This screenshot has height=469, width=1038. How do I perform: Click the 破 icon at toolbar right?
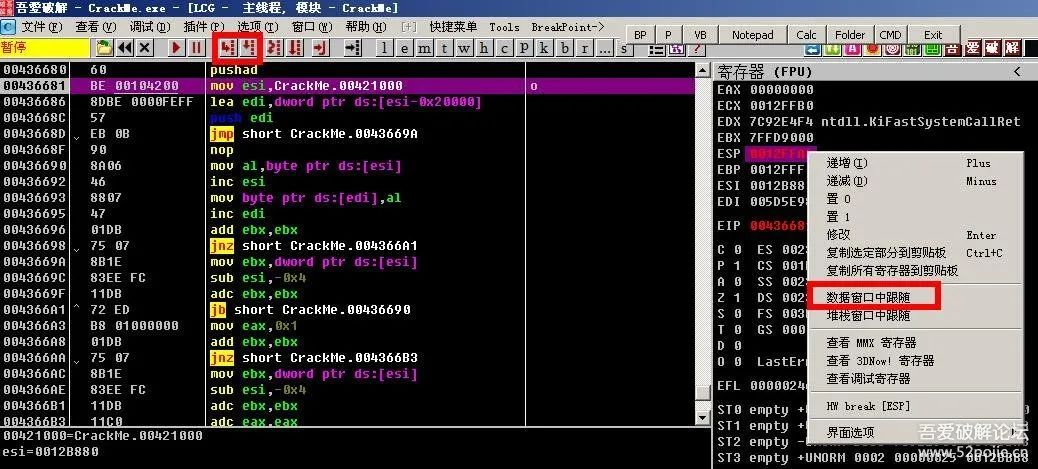pyautogui.click(x=992, y=48)
